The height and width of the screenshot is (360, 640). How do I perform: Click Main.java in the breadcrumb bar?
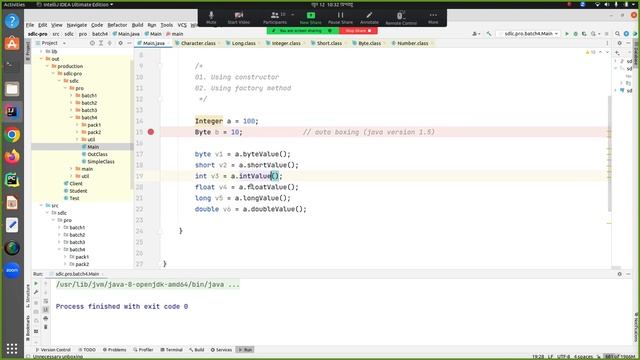coord(126,34)
